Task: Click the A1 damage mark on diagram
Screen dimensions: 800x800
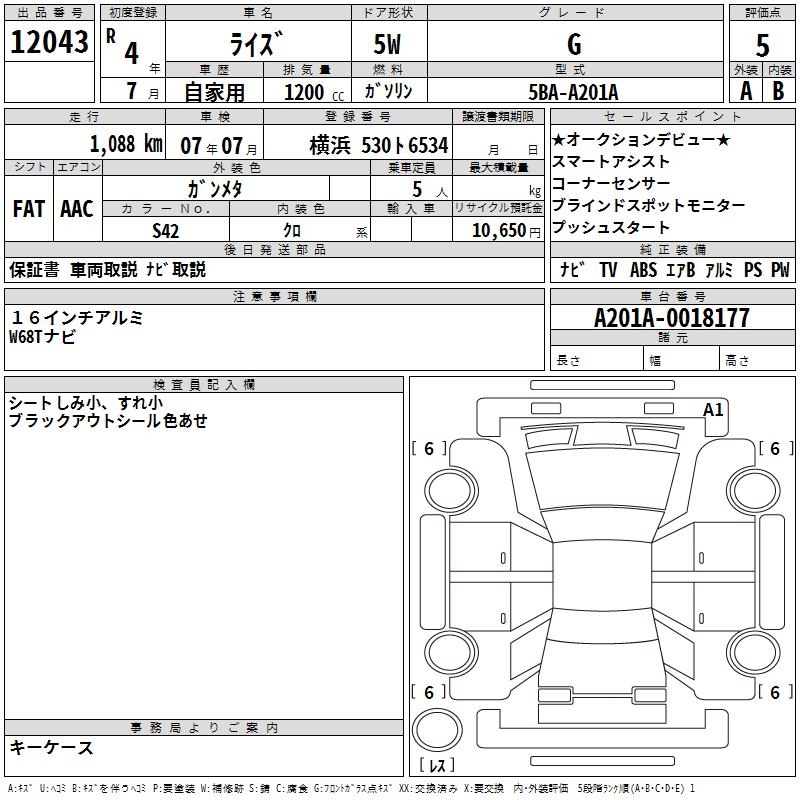Action: click(713, 410)
